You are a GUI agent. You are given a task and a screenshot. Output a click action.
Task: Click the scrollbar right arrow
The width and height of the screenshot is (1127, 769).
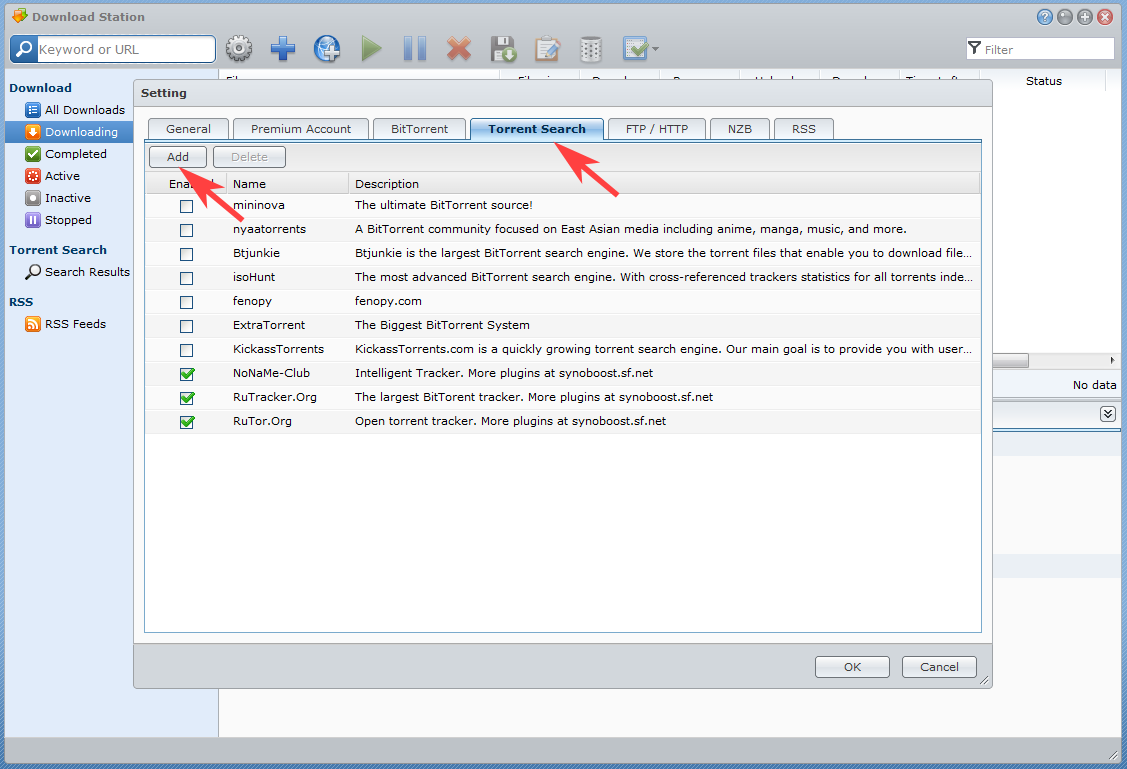(x=1112, y=360)
